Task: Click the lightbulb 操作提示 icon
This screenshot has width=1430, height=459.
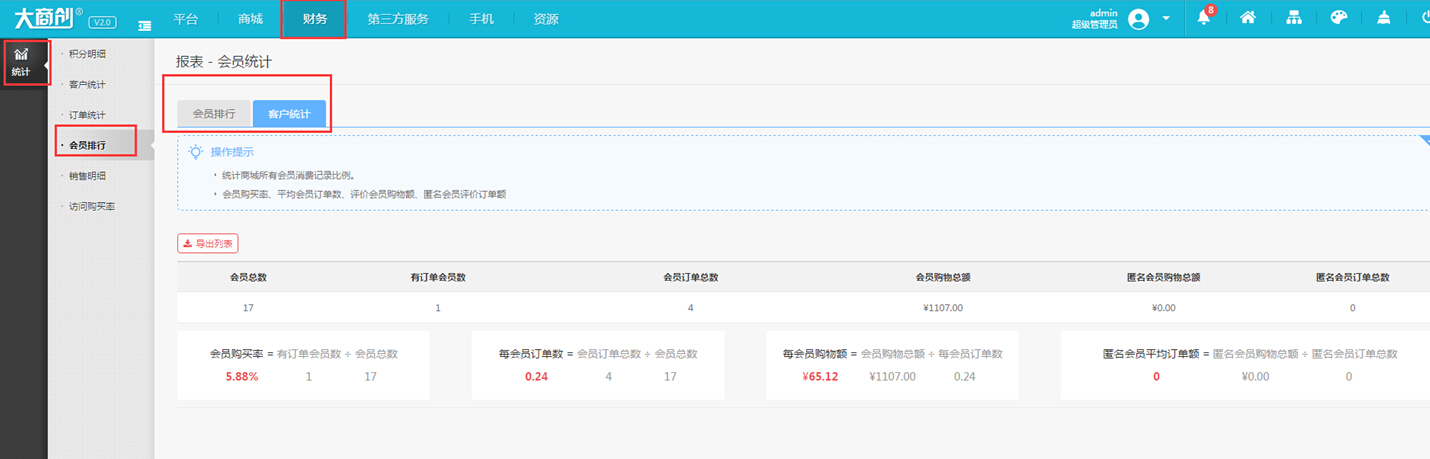Action: [x=196, y=152]
